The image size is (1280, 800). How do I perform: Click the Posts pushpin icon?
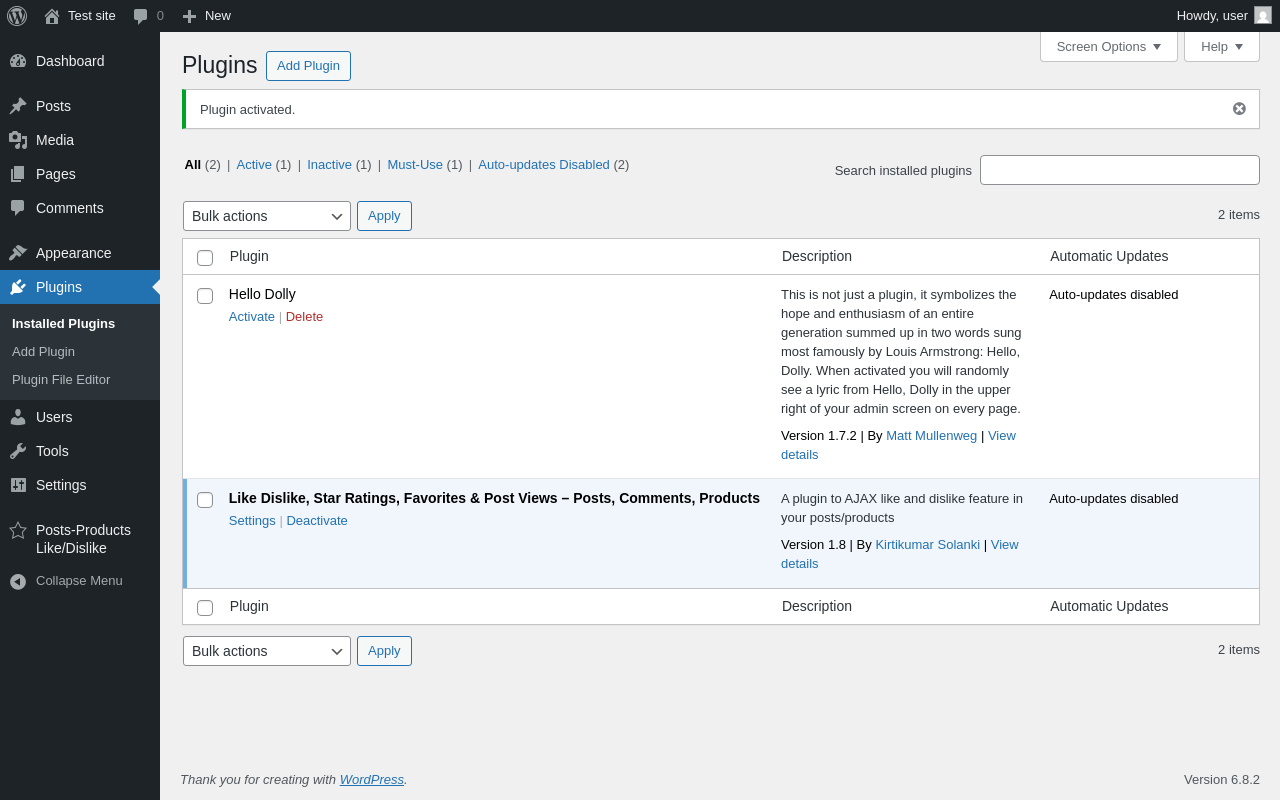click(18, 106)
